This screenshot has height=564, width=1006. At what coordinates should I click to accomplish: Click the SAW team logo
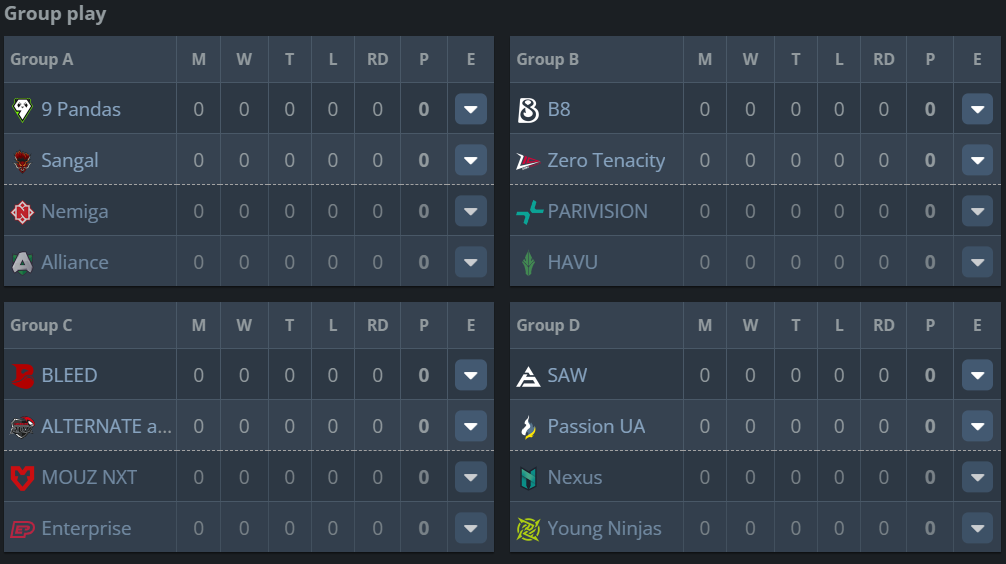[x=528, y=375]
